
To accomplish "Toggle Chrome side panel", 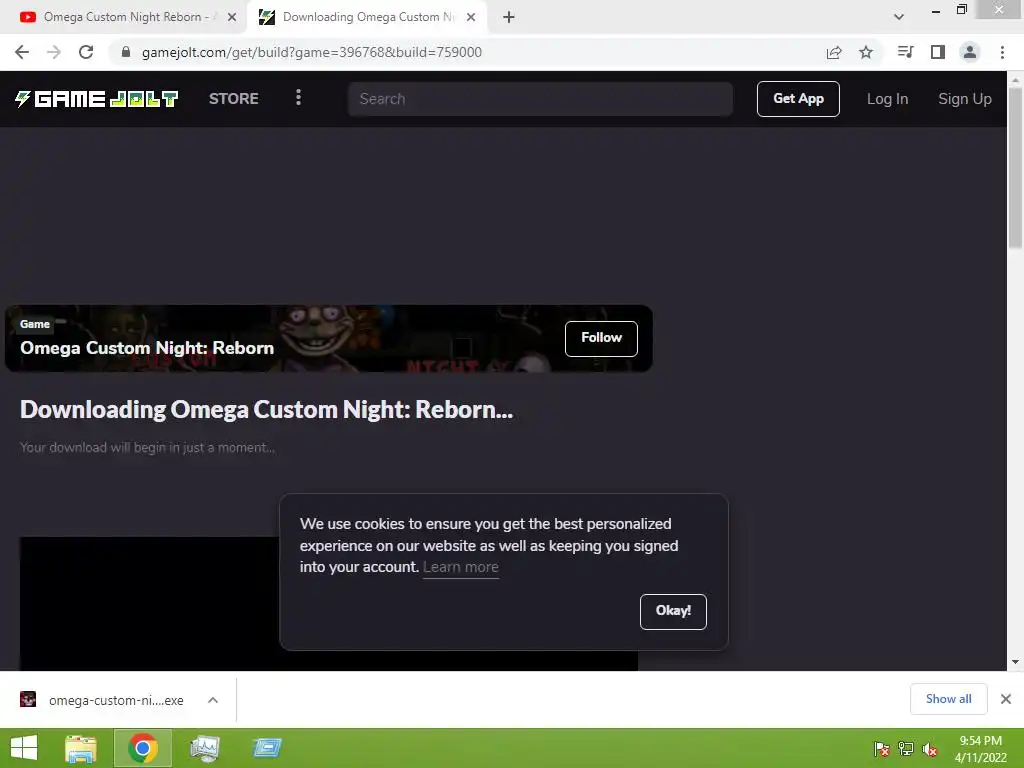I will [x=938, y=52].
